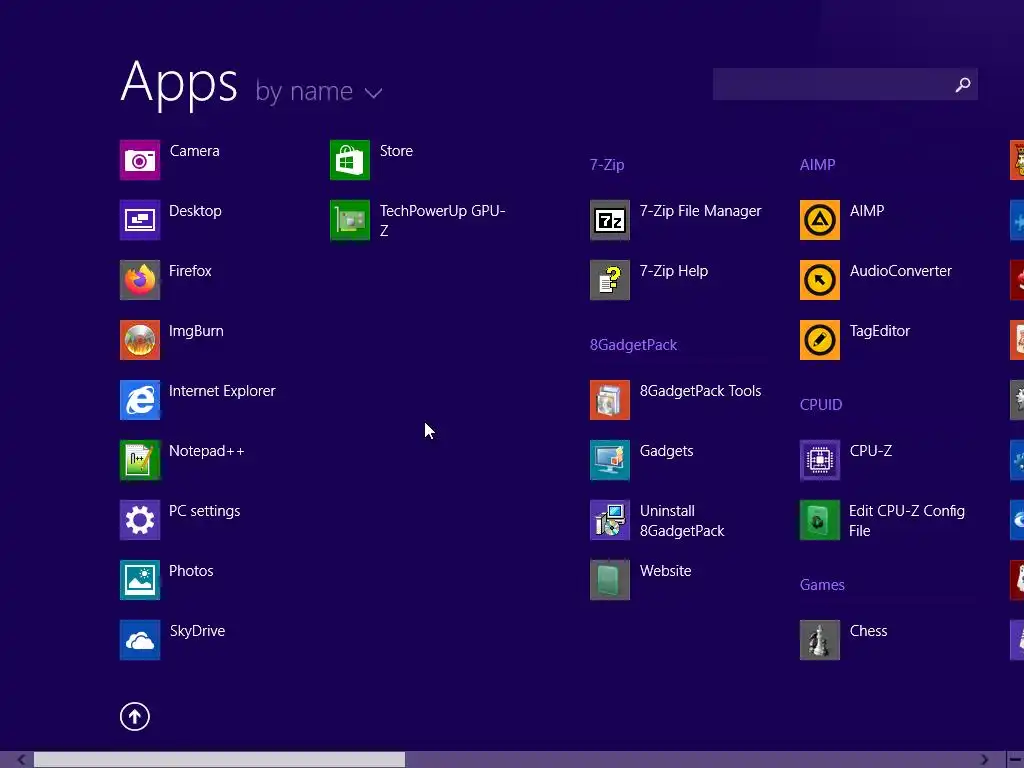Launch the AIMP player icon
This screenshot has height=768, width=1024.
pos(820,220)
